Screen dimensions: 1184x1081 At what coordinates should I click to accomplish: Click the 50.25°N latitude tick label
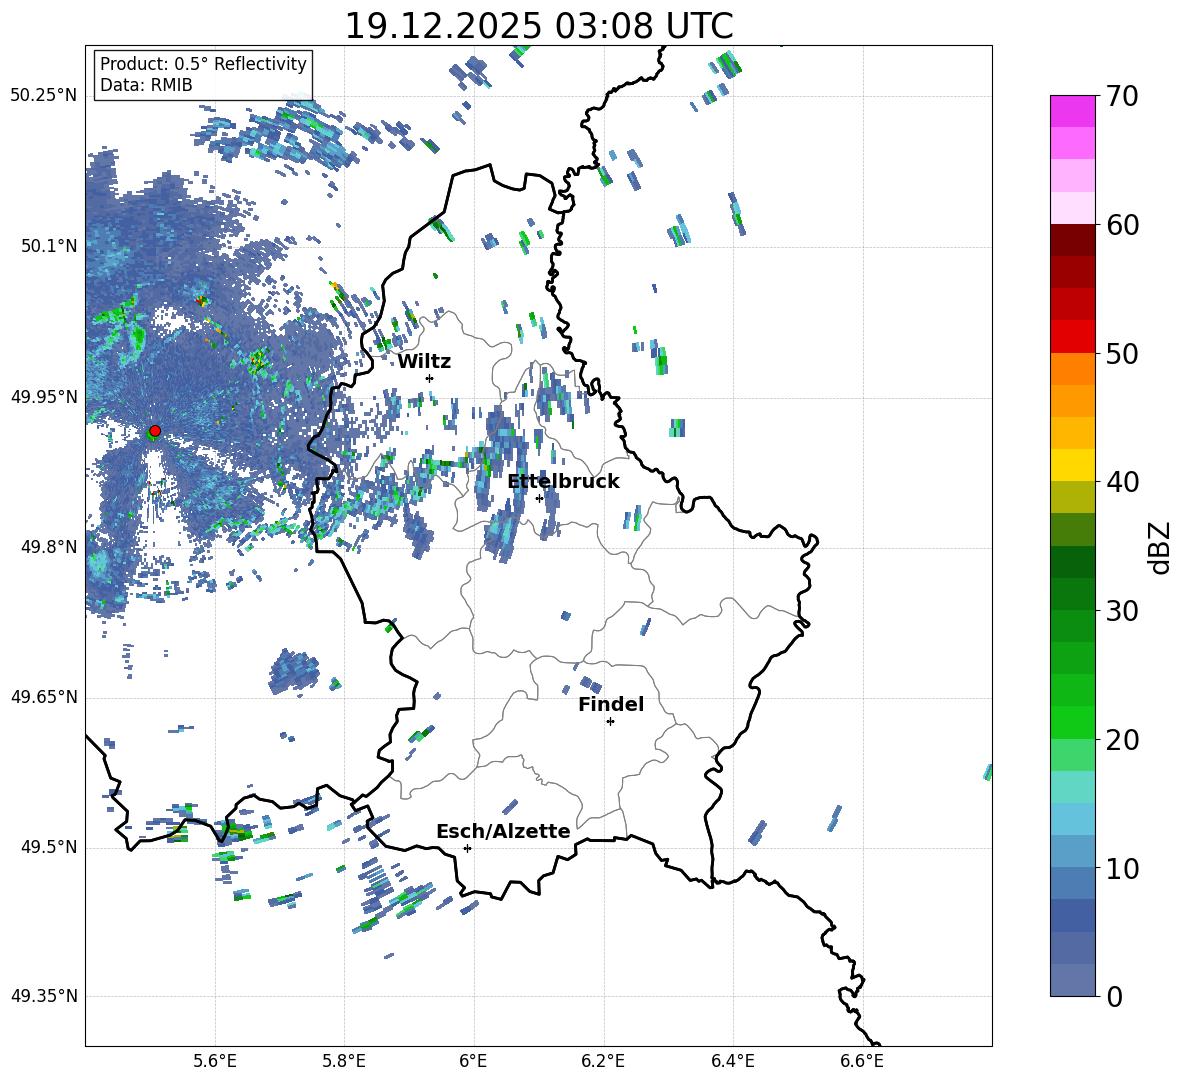(43, 96)
